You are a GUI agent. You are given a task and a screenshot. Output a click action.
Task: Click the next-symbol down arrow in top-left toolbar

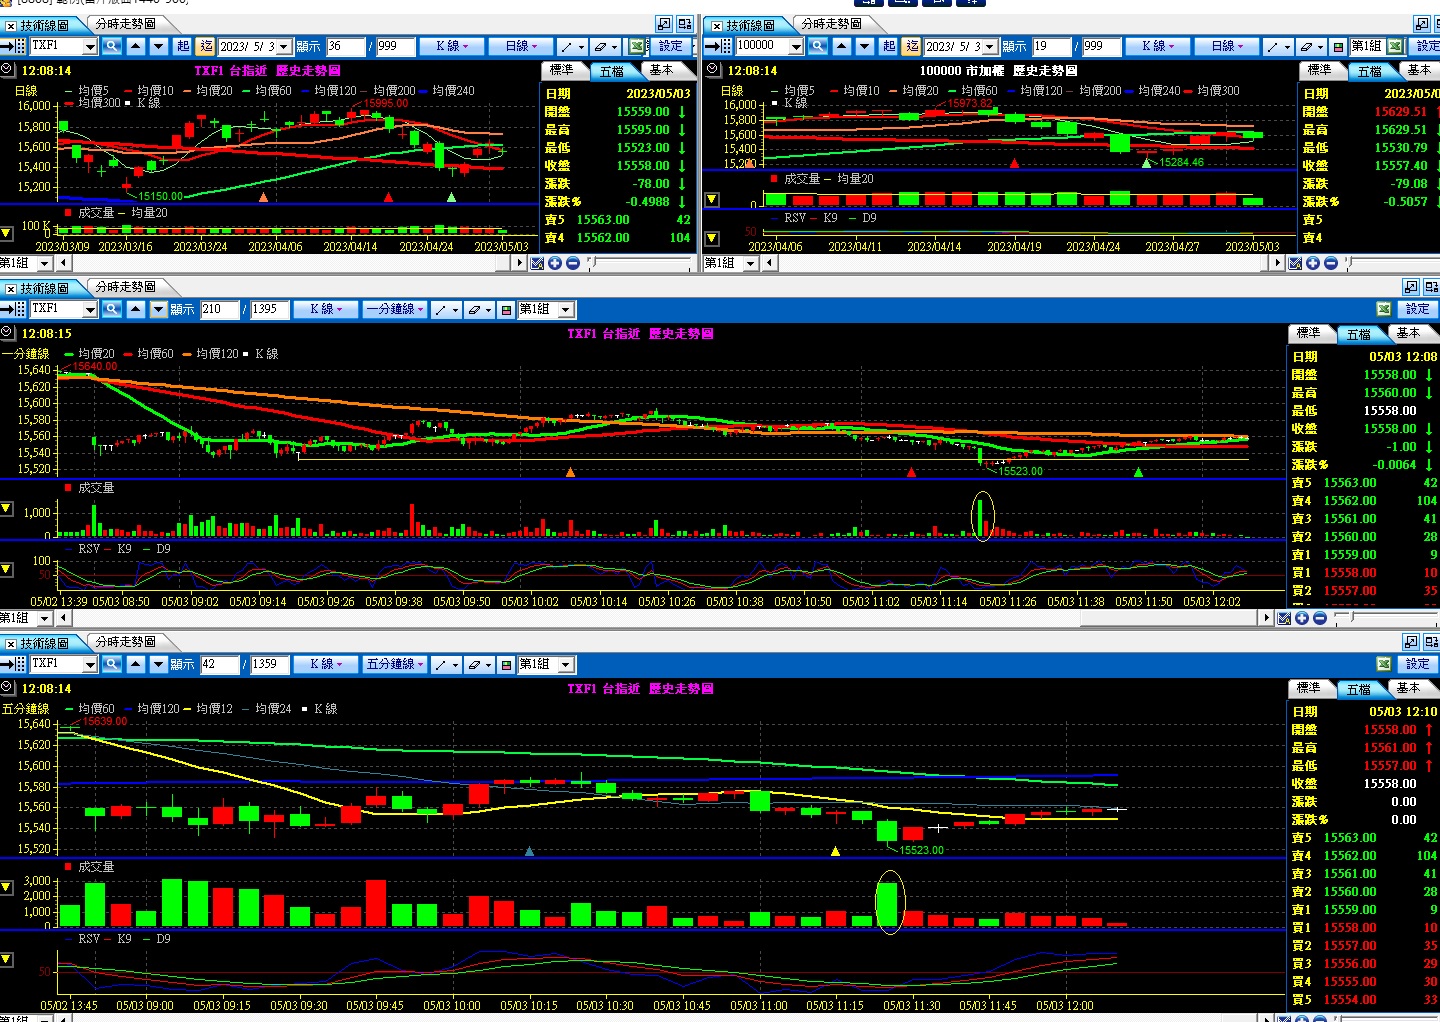pos(159,46)
